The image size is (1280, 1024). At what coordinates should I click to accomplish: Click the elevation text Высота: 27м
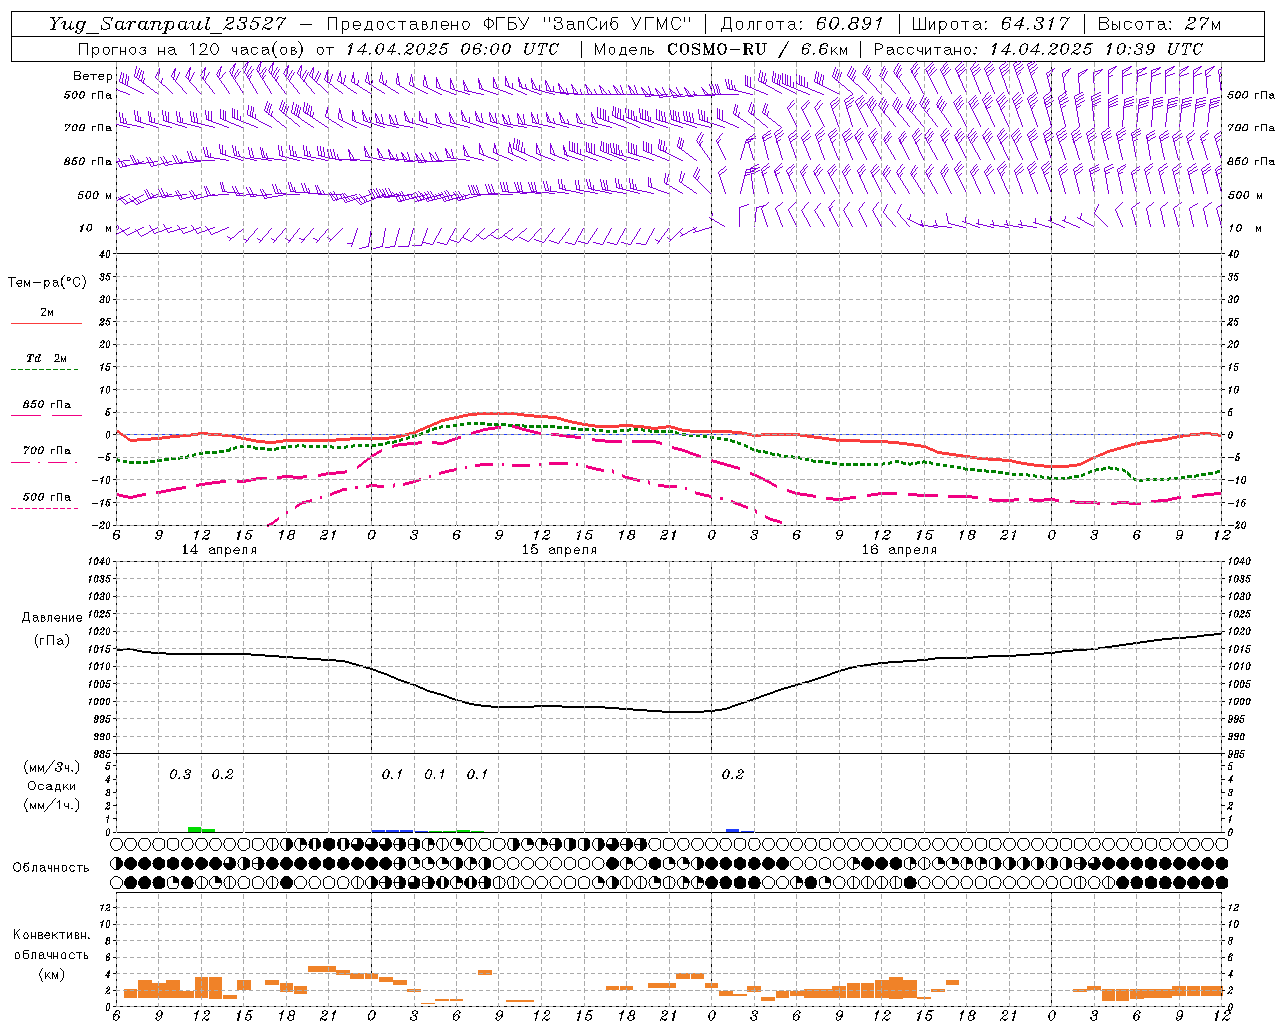(1159, 24)
